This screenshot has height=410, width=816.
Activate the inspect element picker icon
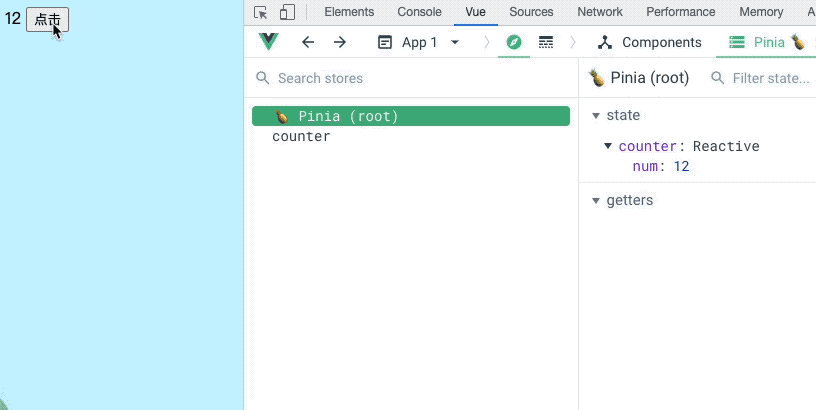[x=260, y=12]
